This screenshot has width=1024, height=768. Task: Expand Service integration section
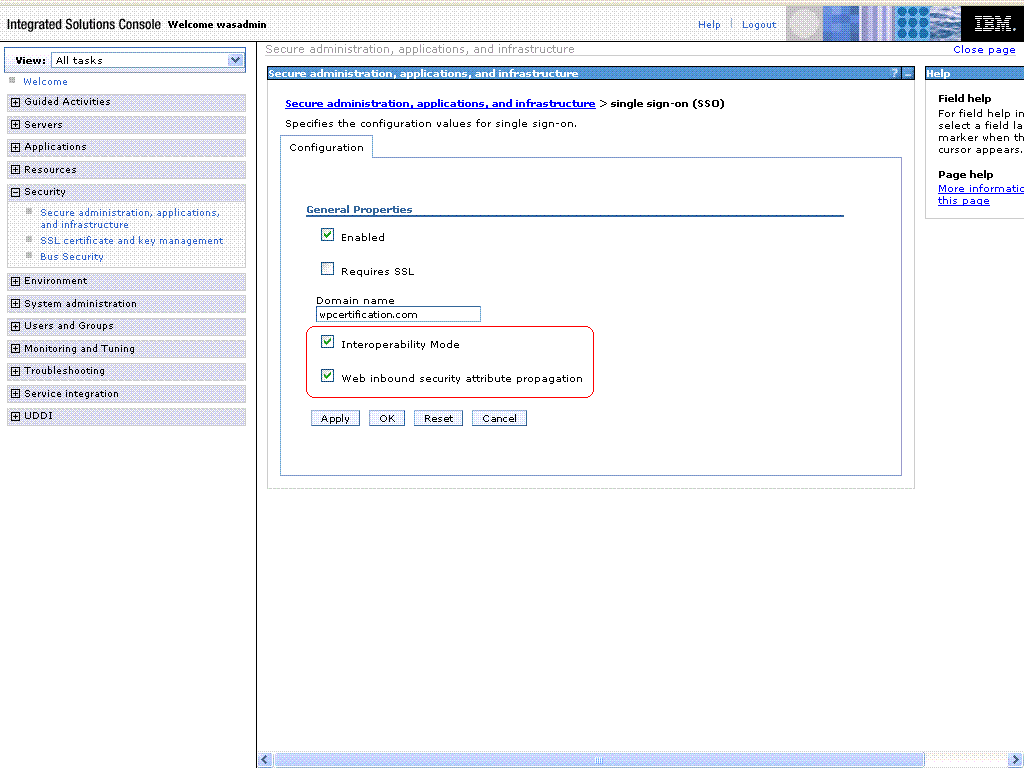point(16,394)
